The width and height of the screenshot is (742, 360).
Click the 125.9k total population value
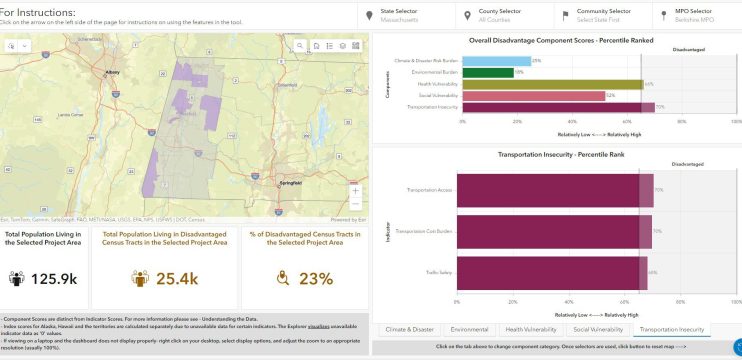[54, 279]
